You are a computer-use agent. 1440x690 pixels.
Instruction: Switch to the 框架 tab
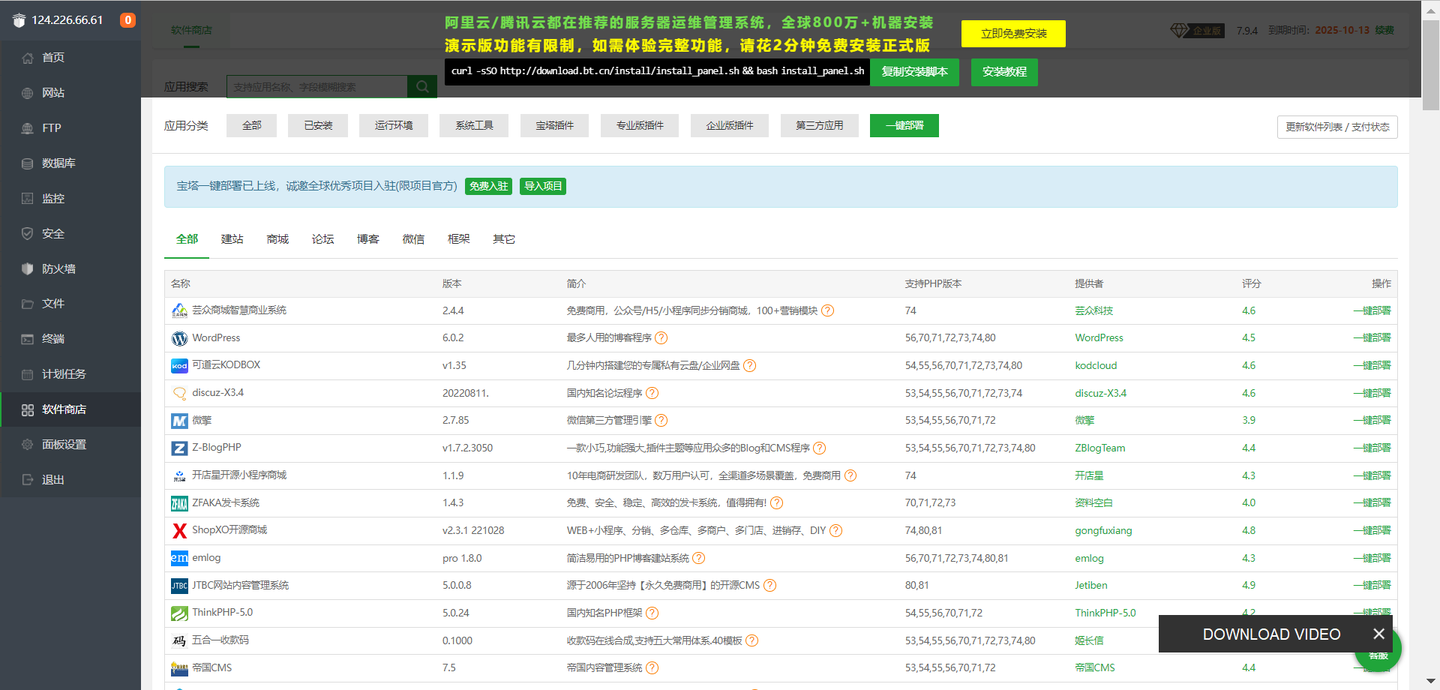459,239
